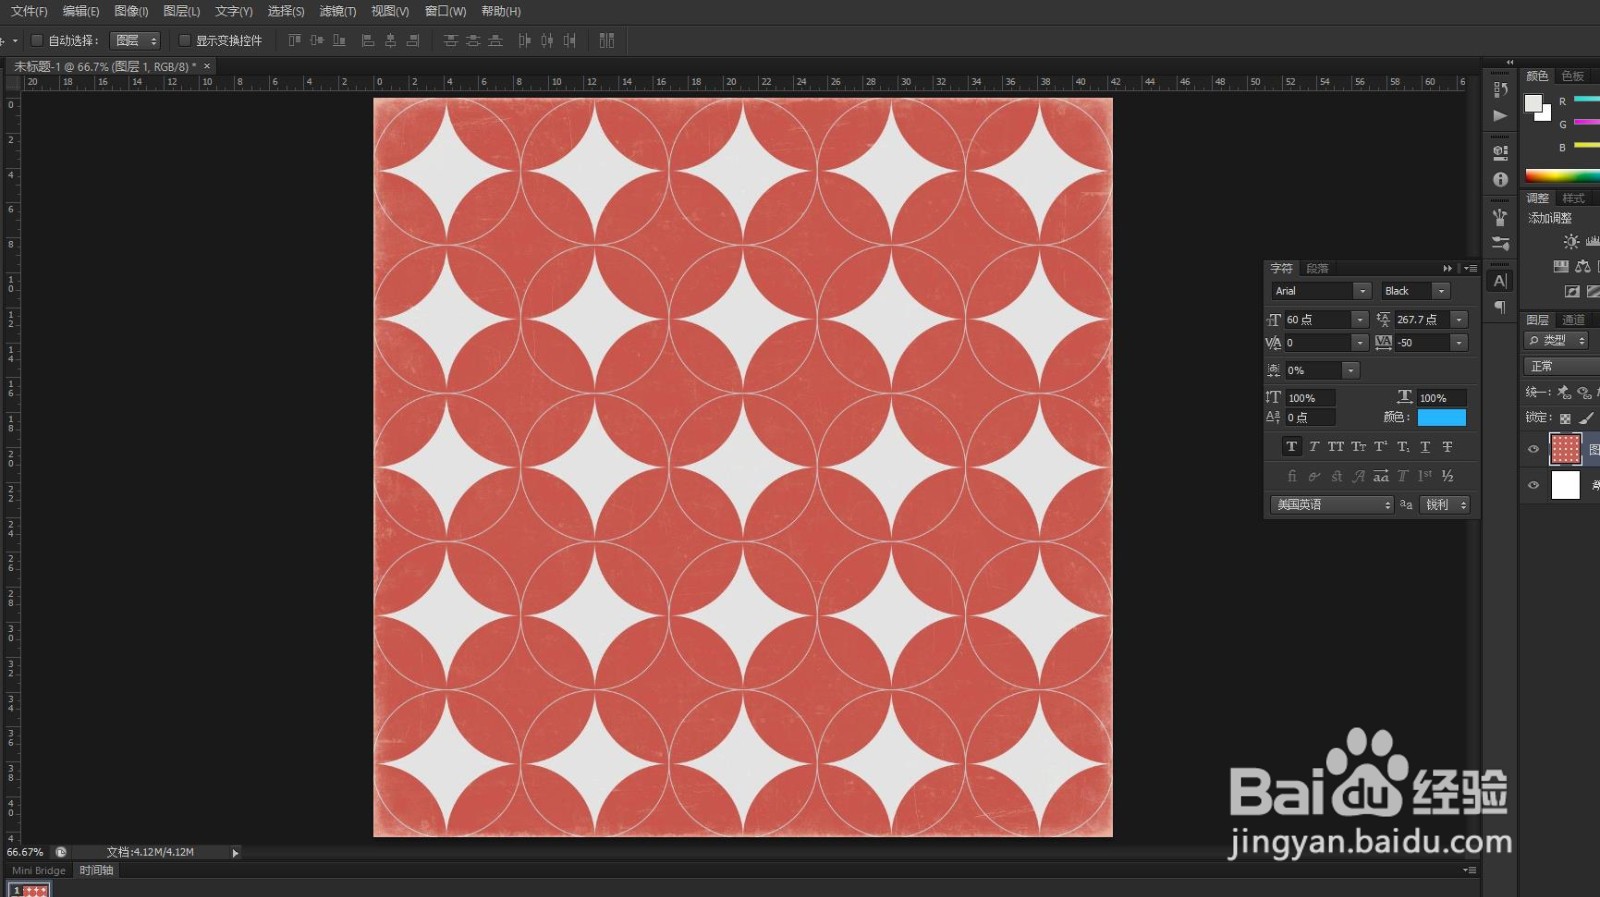Open the Character panel flyout menu
This screenshot has height=897, width=1600.
[1471, 269]
